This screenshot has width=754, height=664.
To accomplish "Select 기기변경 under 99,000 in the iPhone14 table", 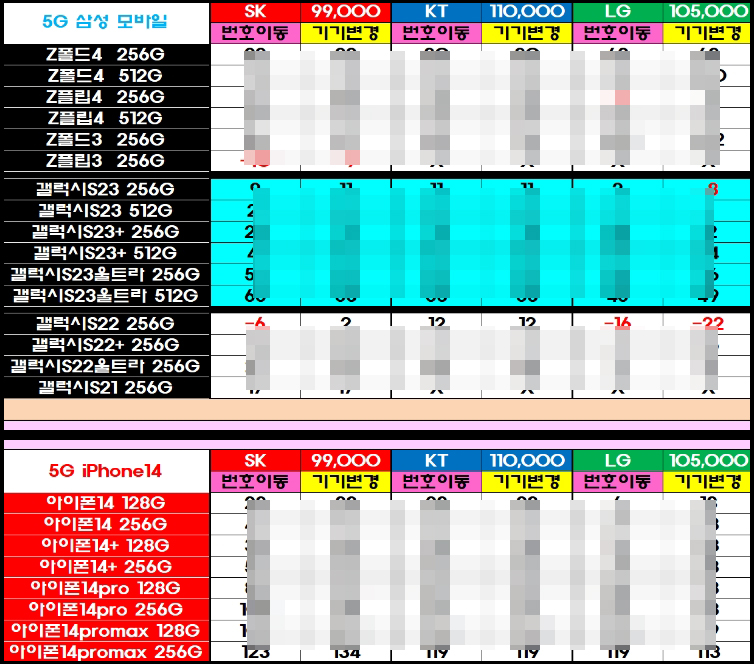I will 346,482.
